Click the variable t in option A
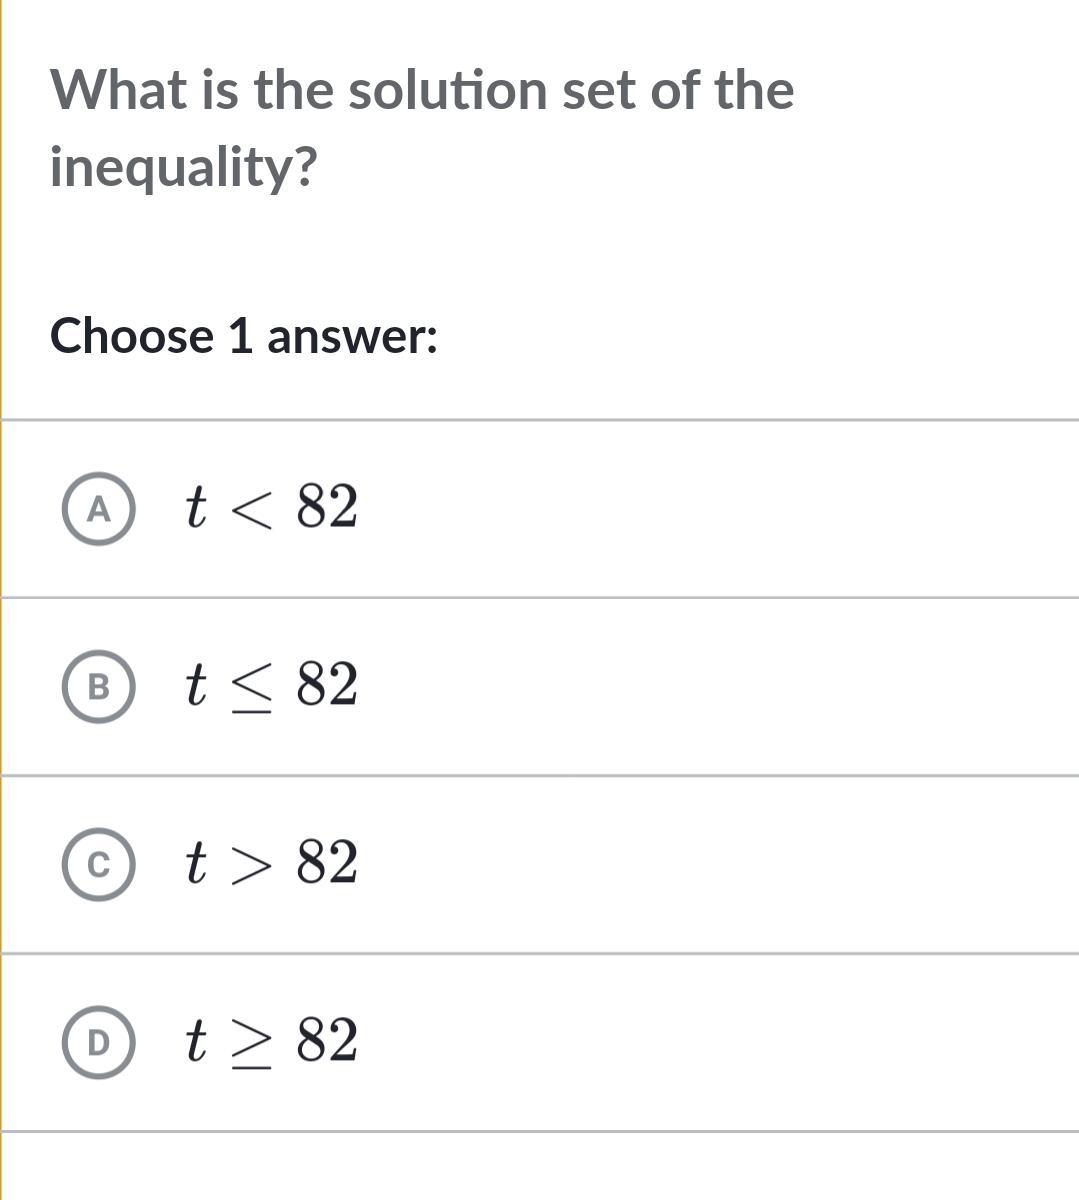This screenshot has width=1079, height=1200. tap(196, 507)
